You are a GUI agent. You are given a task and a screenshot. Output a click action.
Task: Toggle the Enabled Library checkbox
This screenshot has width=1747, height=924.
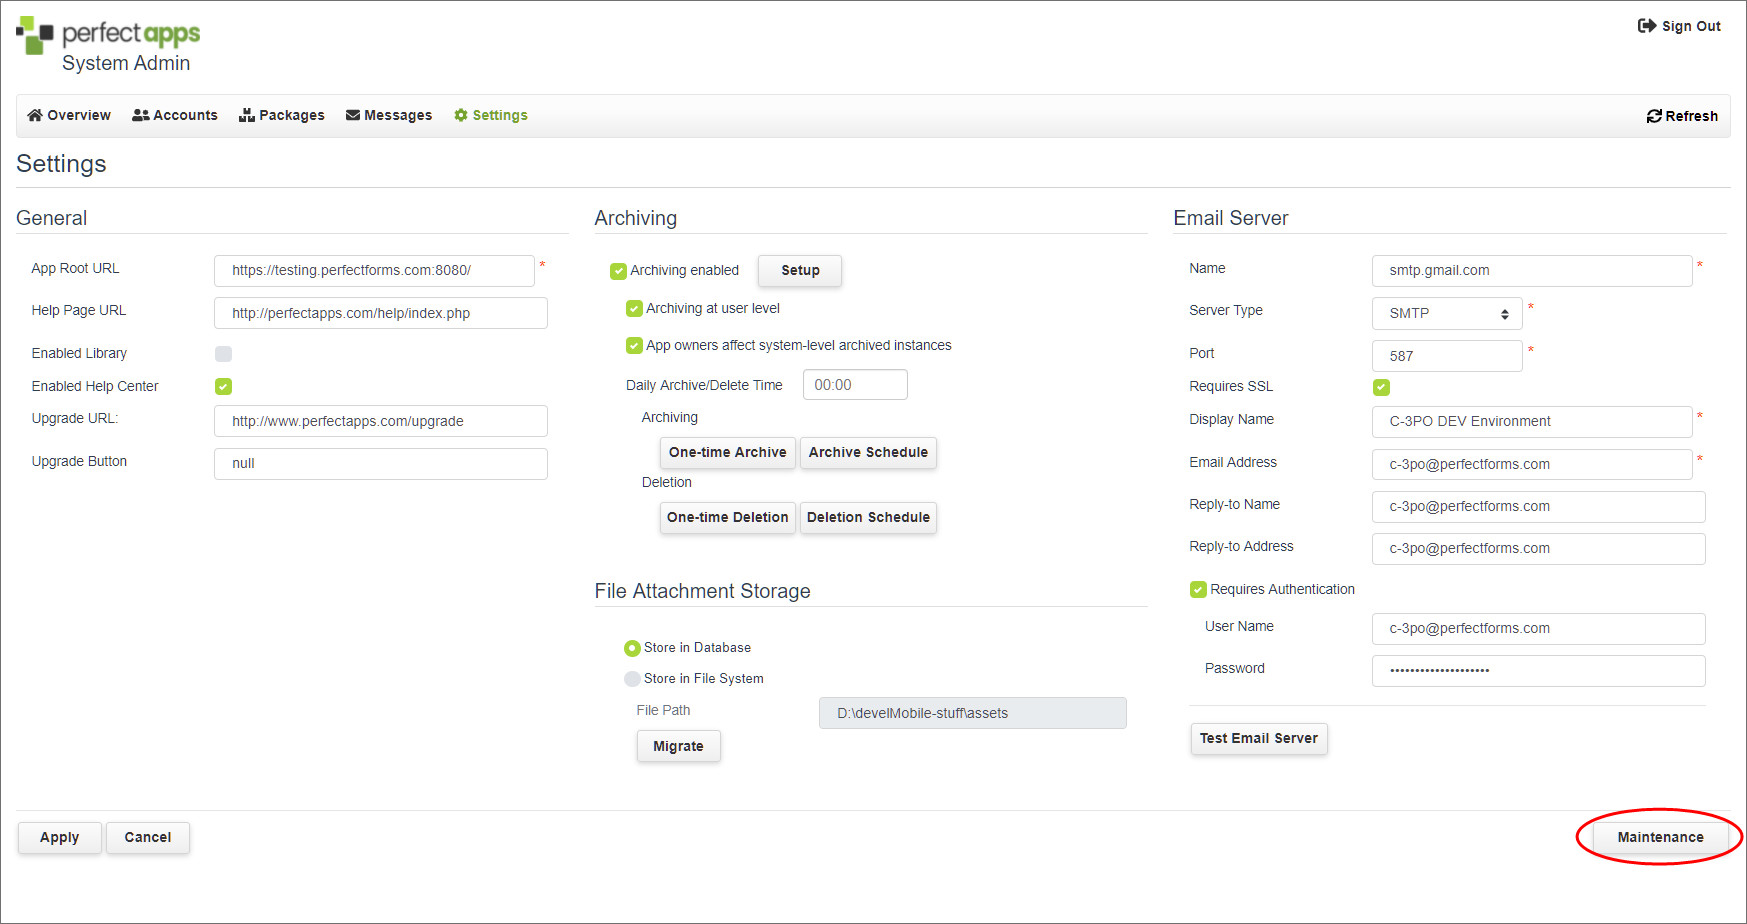224,354
